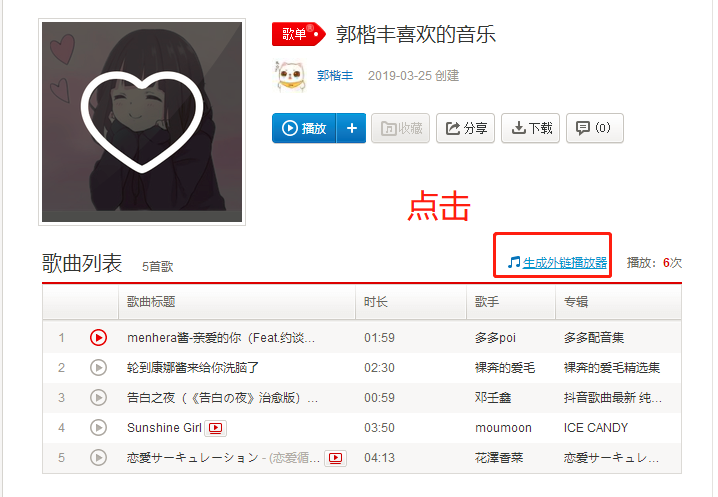Open 郭楷丰 user profile link
The image size is (718, 497).
tap(335, 76)
